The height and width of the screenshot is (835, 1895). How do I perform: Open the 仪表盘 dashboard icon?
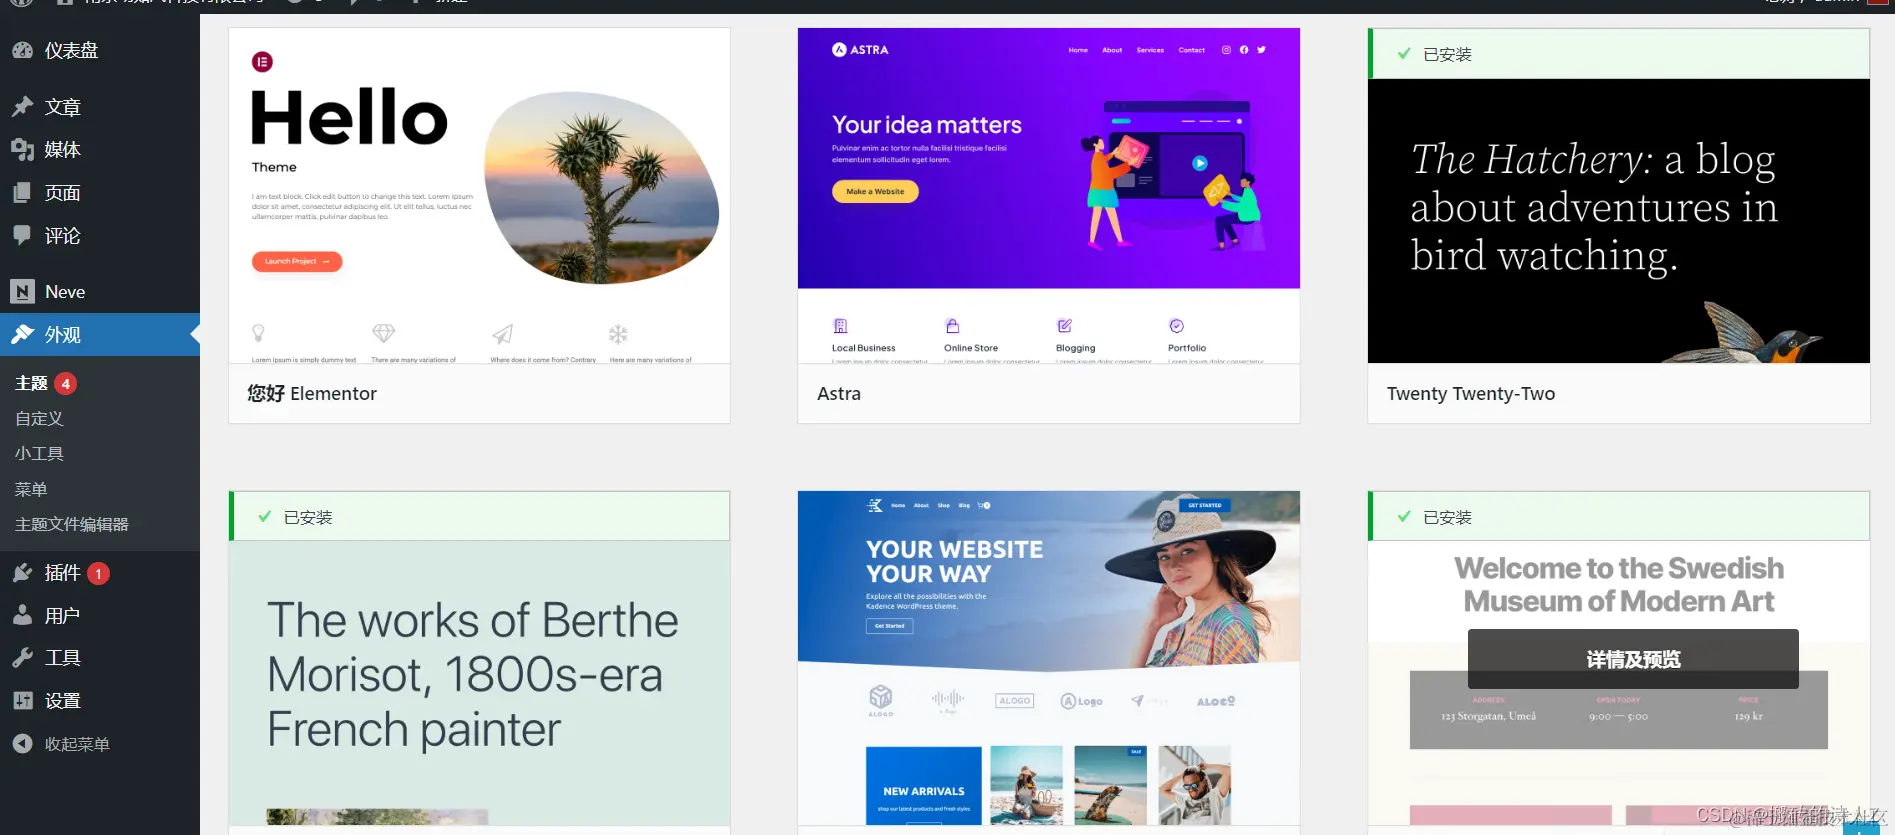click(22, 50)
